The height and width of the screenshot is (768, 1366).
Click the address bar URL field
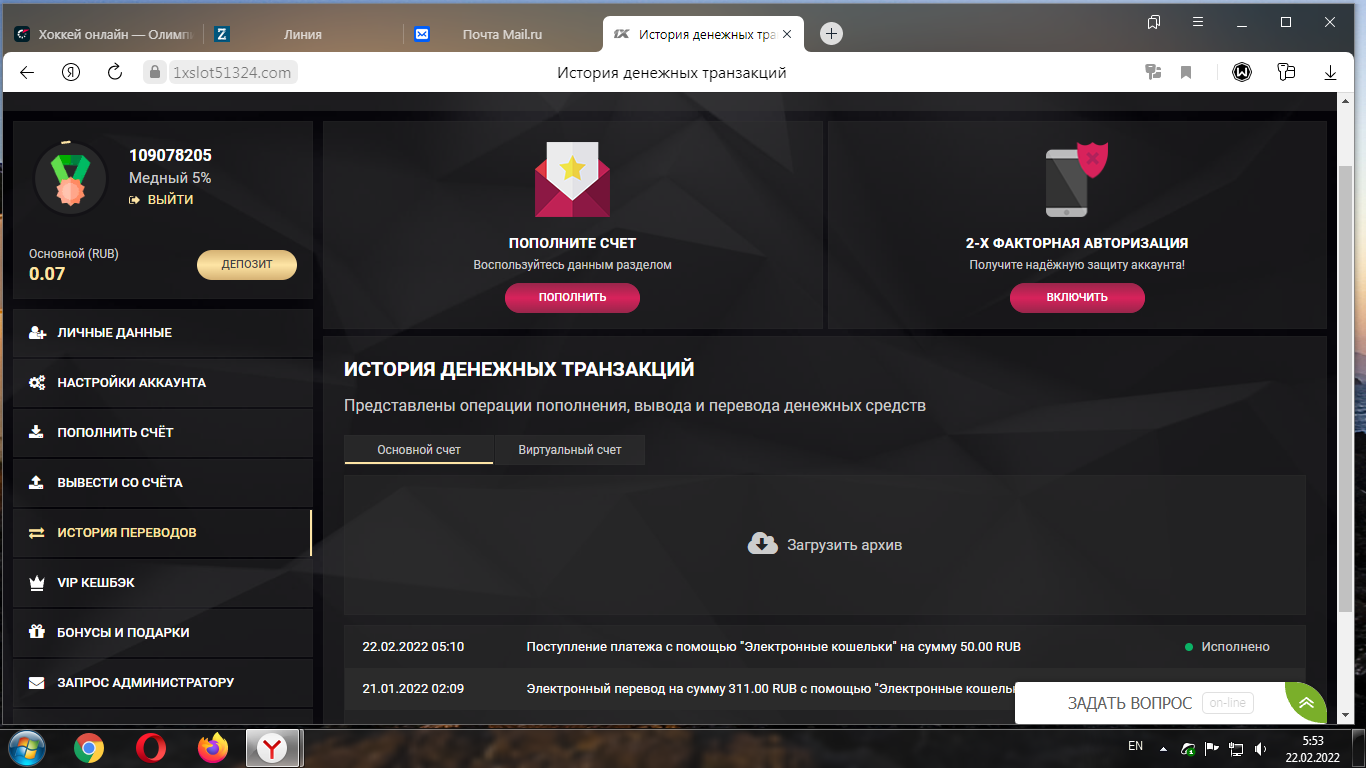(x=232, y=72)
